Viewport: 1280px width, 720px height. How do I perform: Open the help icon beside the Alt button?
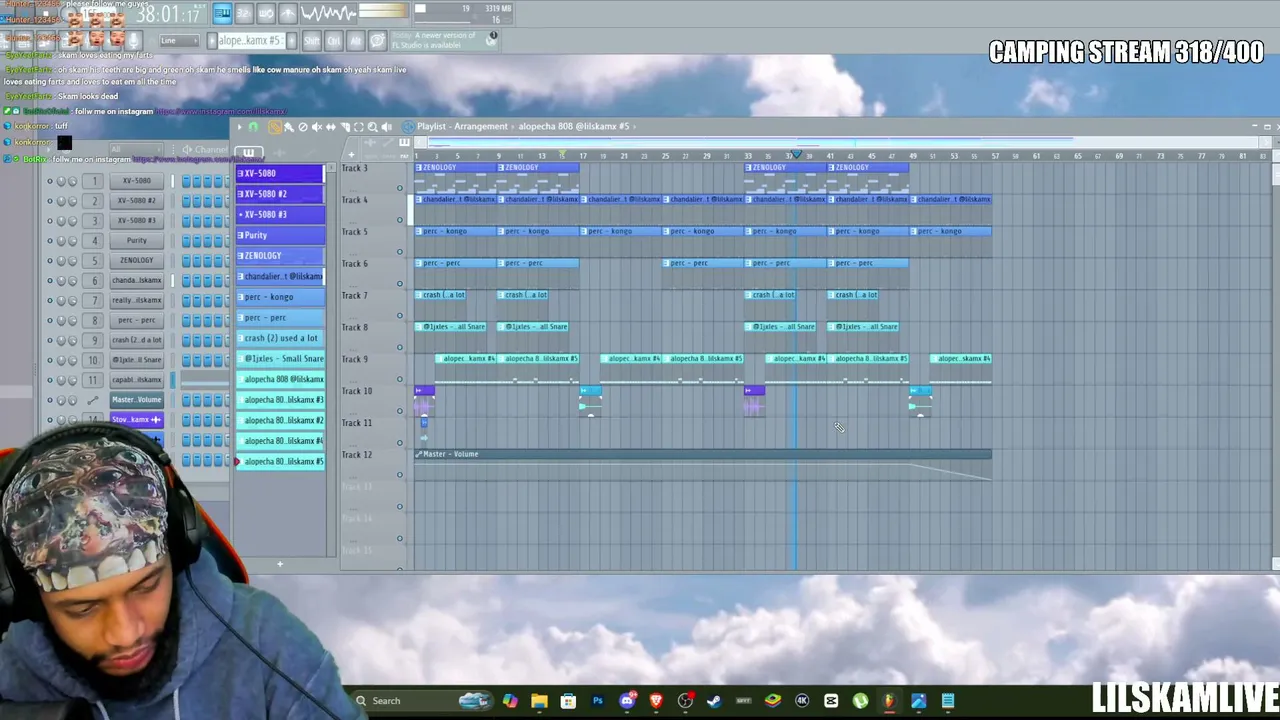pos(377,40)
